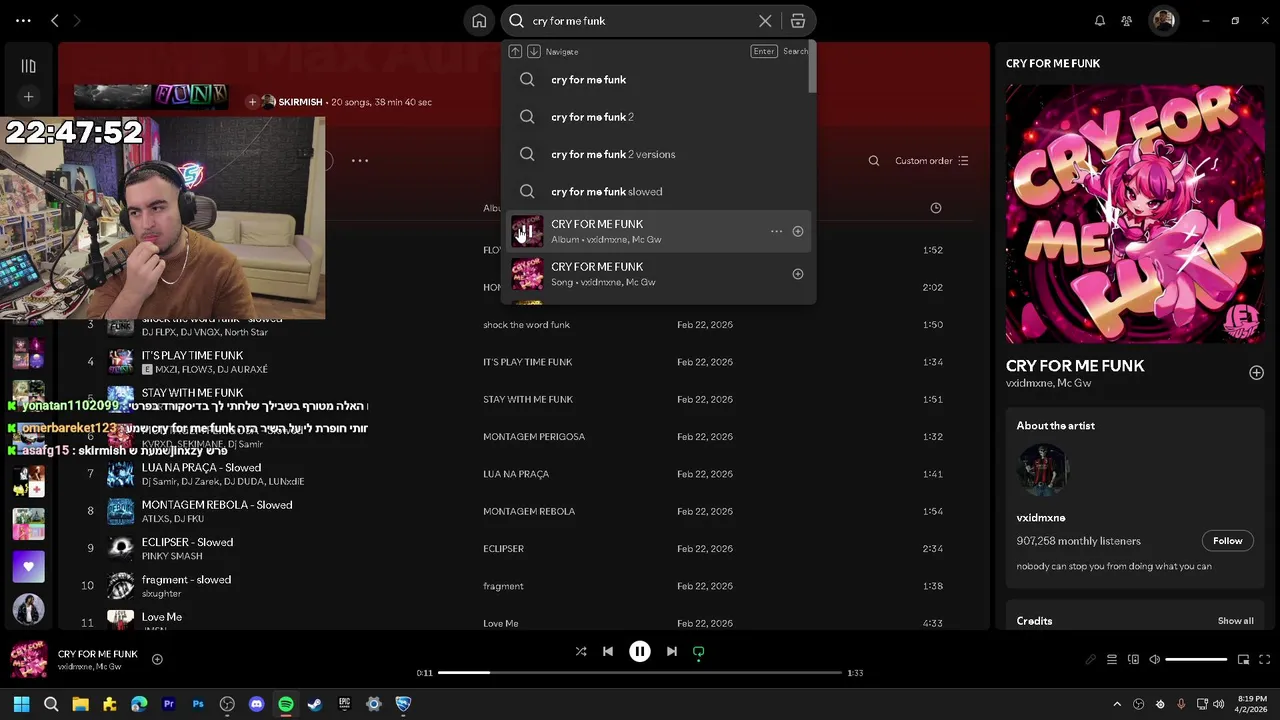Open the three-dot app menu
1280x720 pixels.
(x=23, y=20)
